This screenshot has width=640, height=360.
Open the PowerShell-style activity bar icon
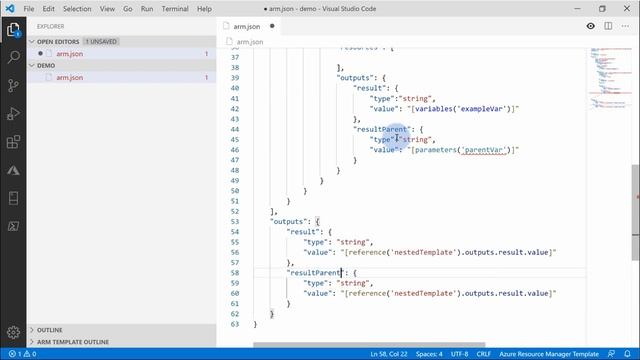(x=13, y=226)
